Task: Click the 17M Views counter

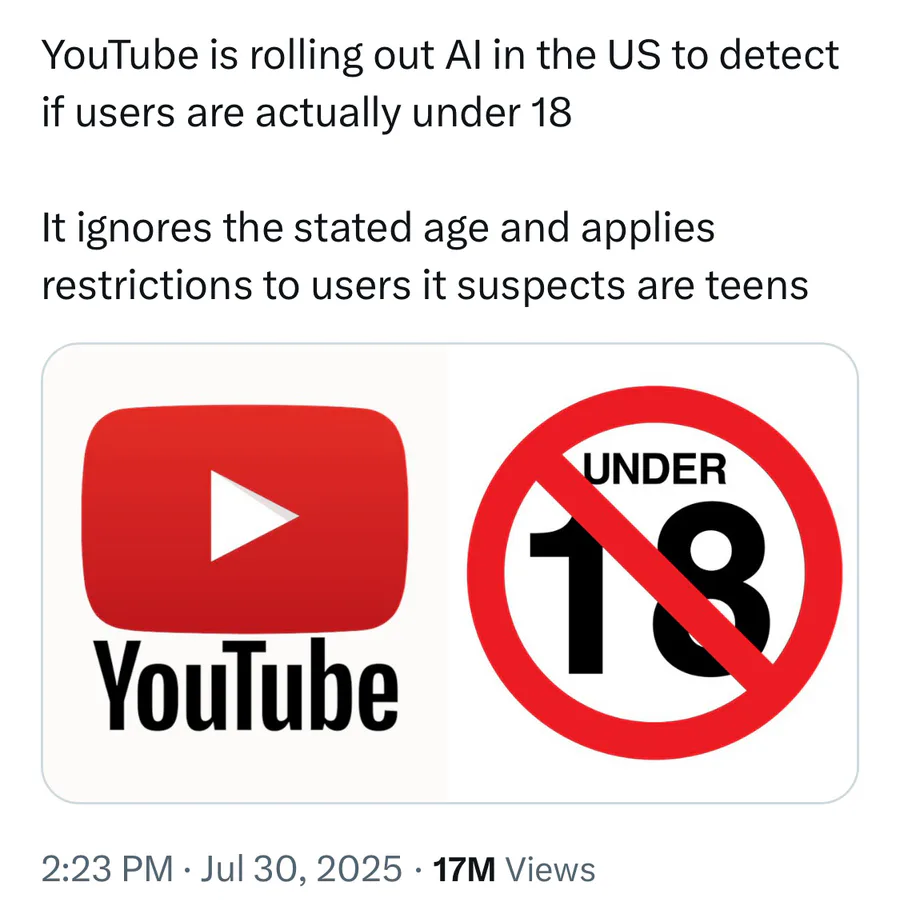Action: click(514, 869)
